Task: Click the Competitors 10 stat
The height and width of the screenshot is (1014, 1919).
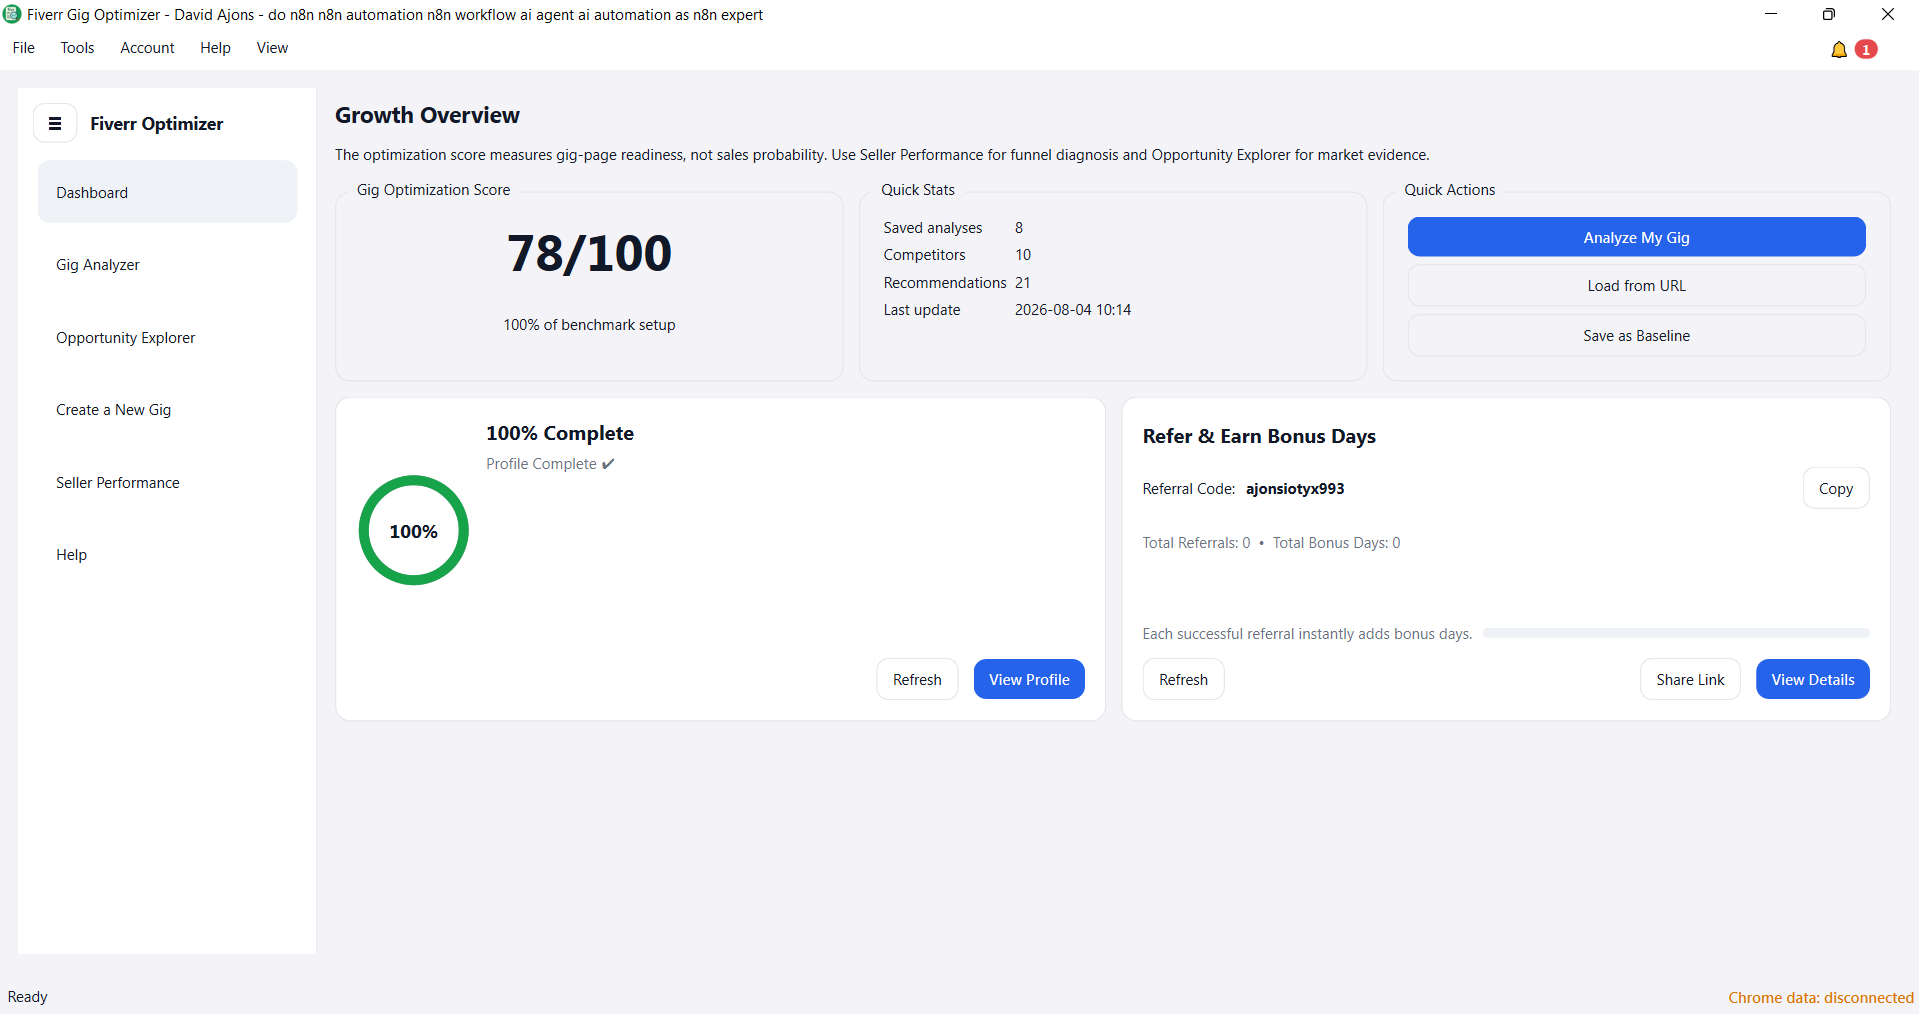Action: tap(957, 255)
